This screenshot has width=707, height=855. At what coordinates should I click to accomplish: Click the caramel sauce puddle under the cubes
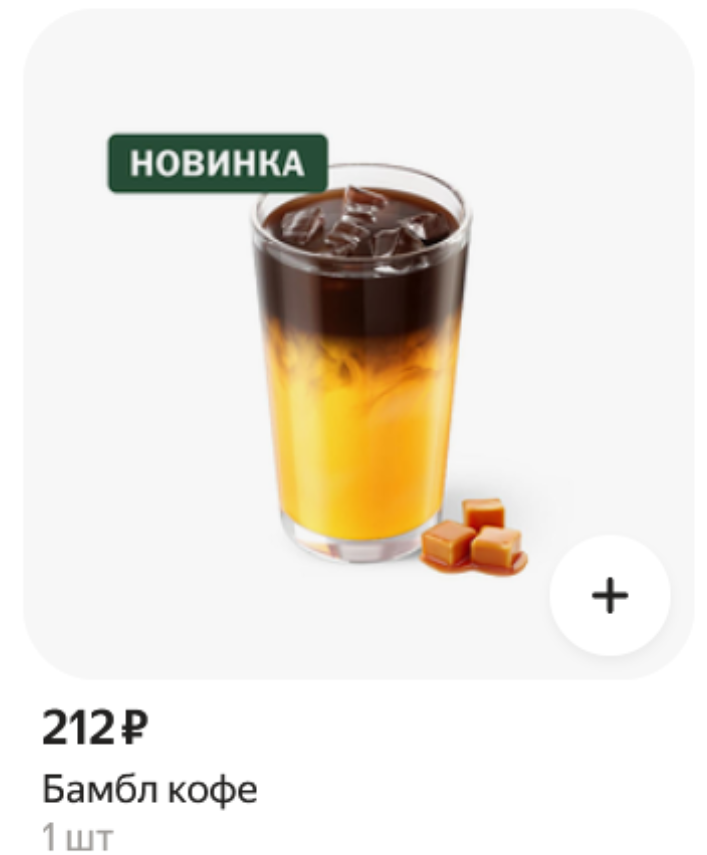pos(474,564)
